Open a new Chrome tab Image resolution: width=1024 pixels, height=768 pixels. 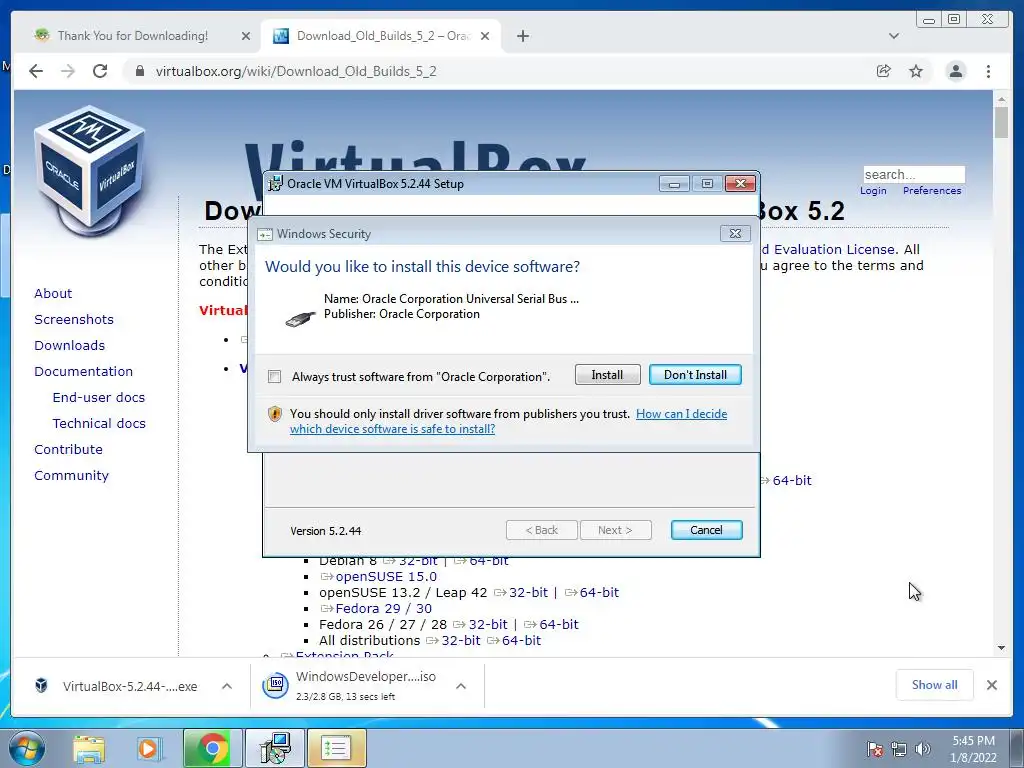click(522, 36)
